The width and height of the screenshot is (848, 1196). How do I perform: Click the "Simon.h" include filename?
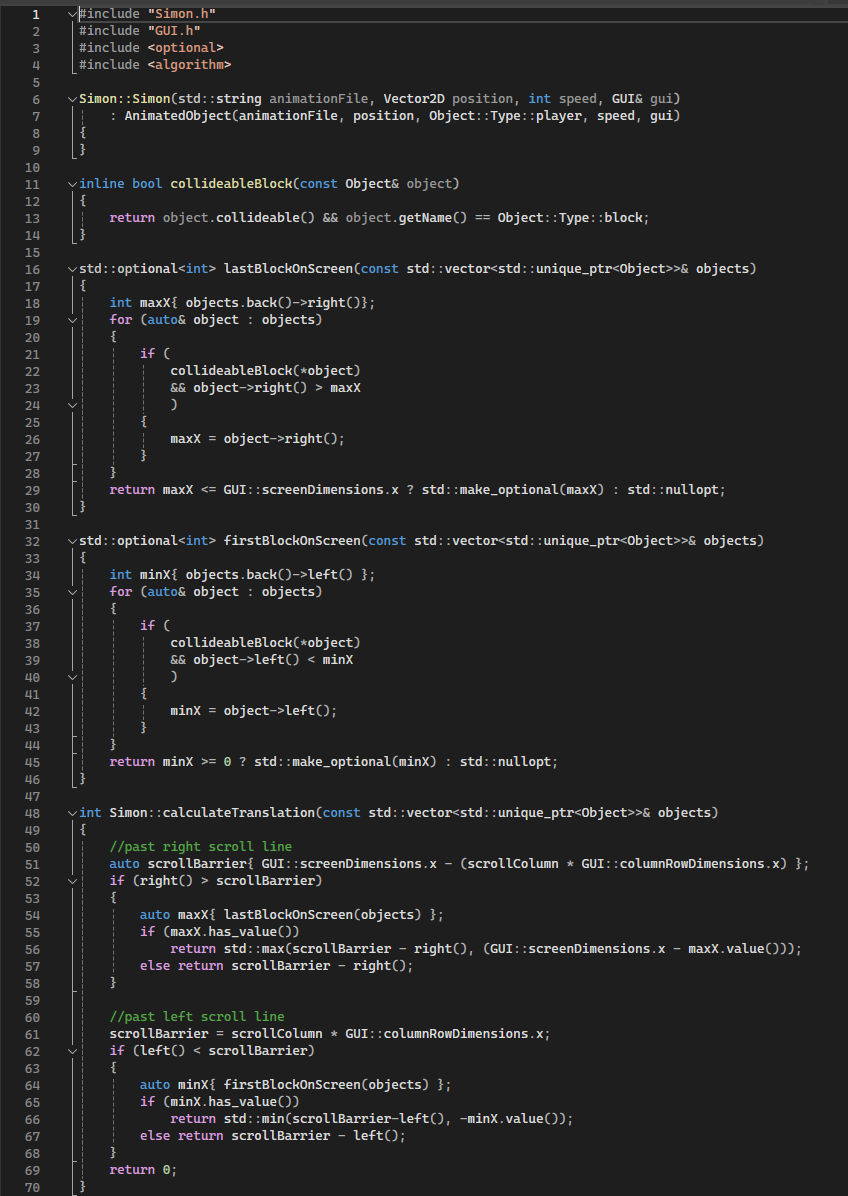(180, 13)
